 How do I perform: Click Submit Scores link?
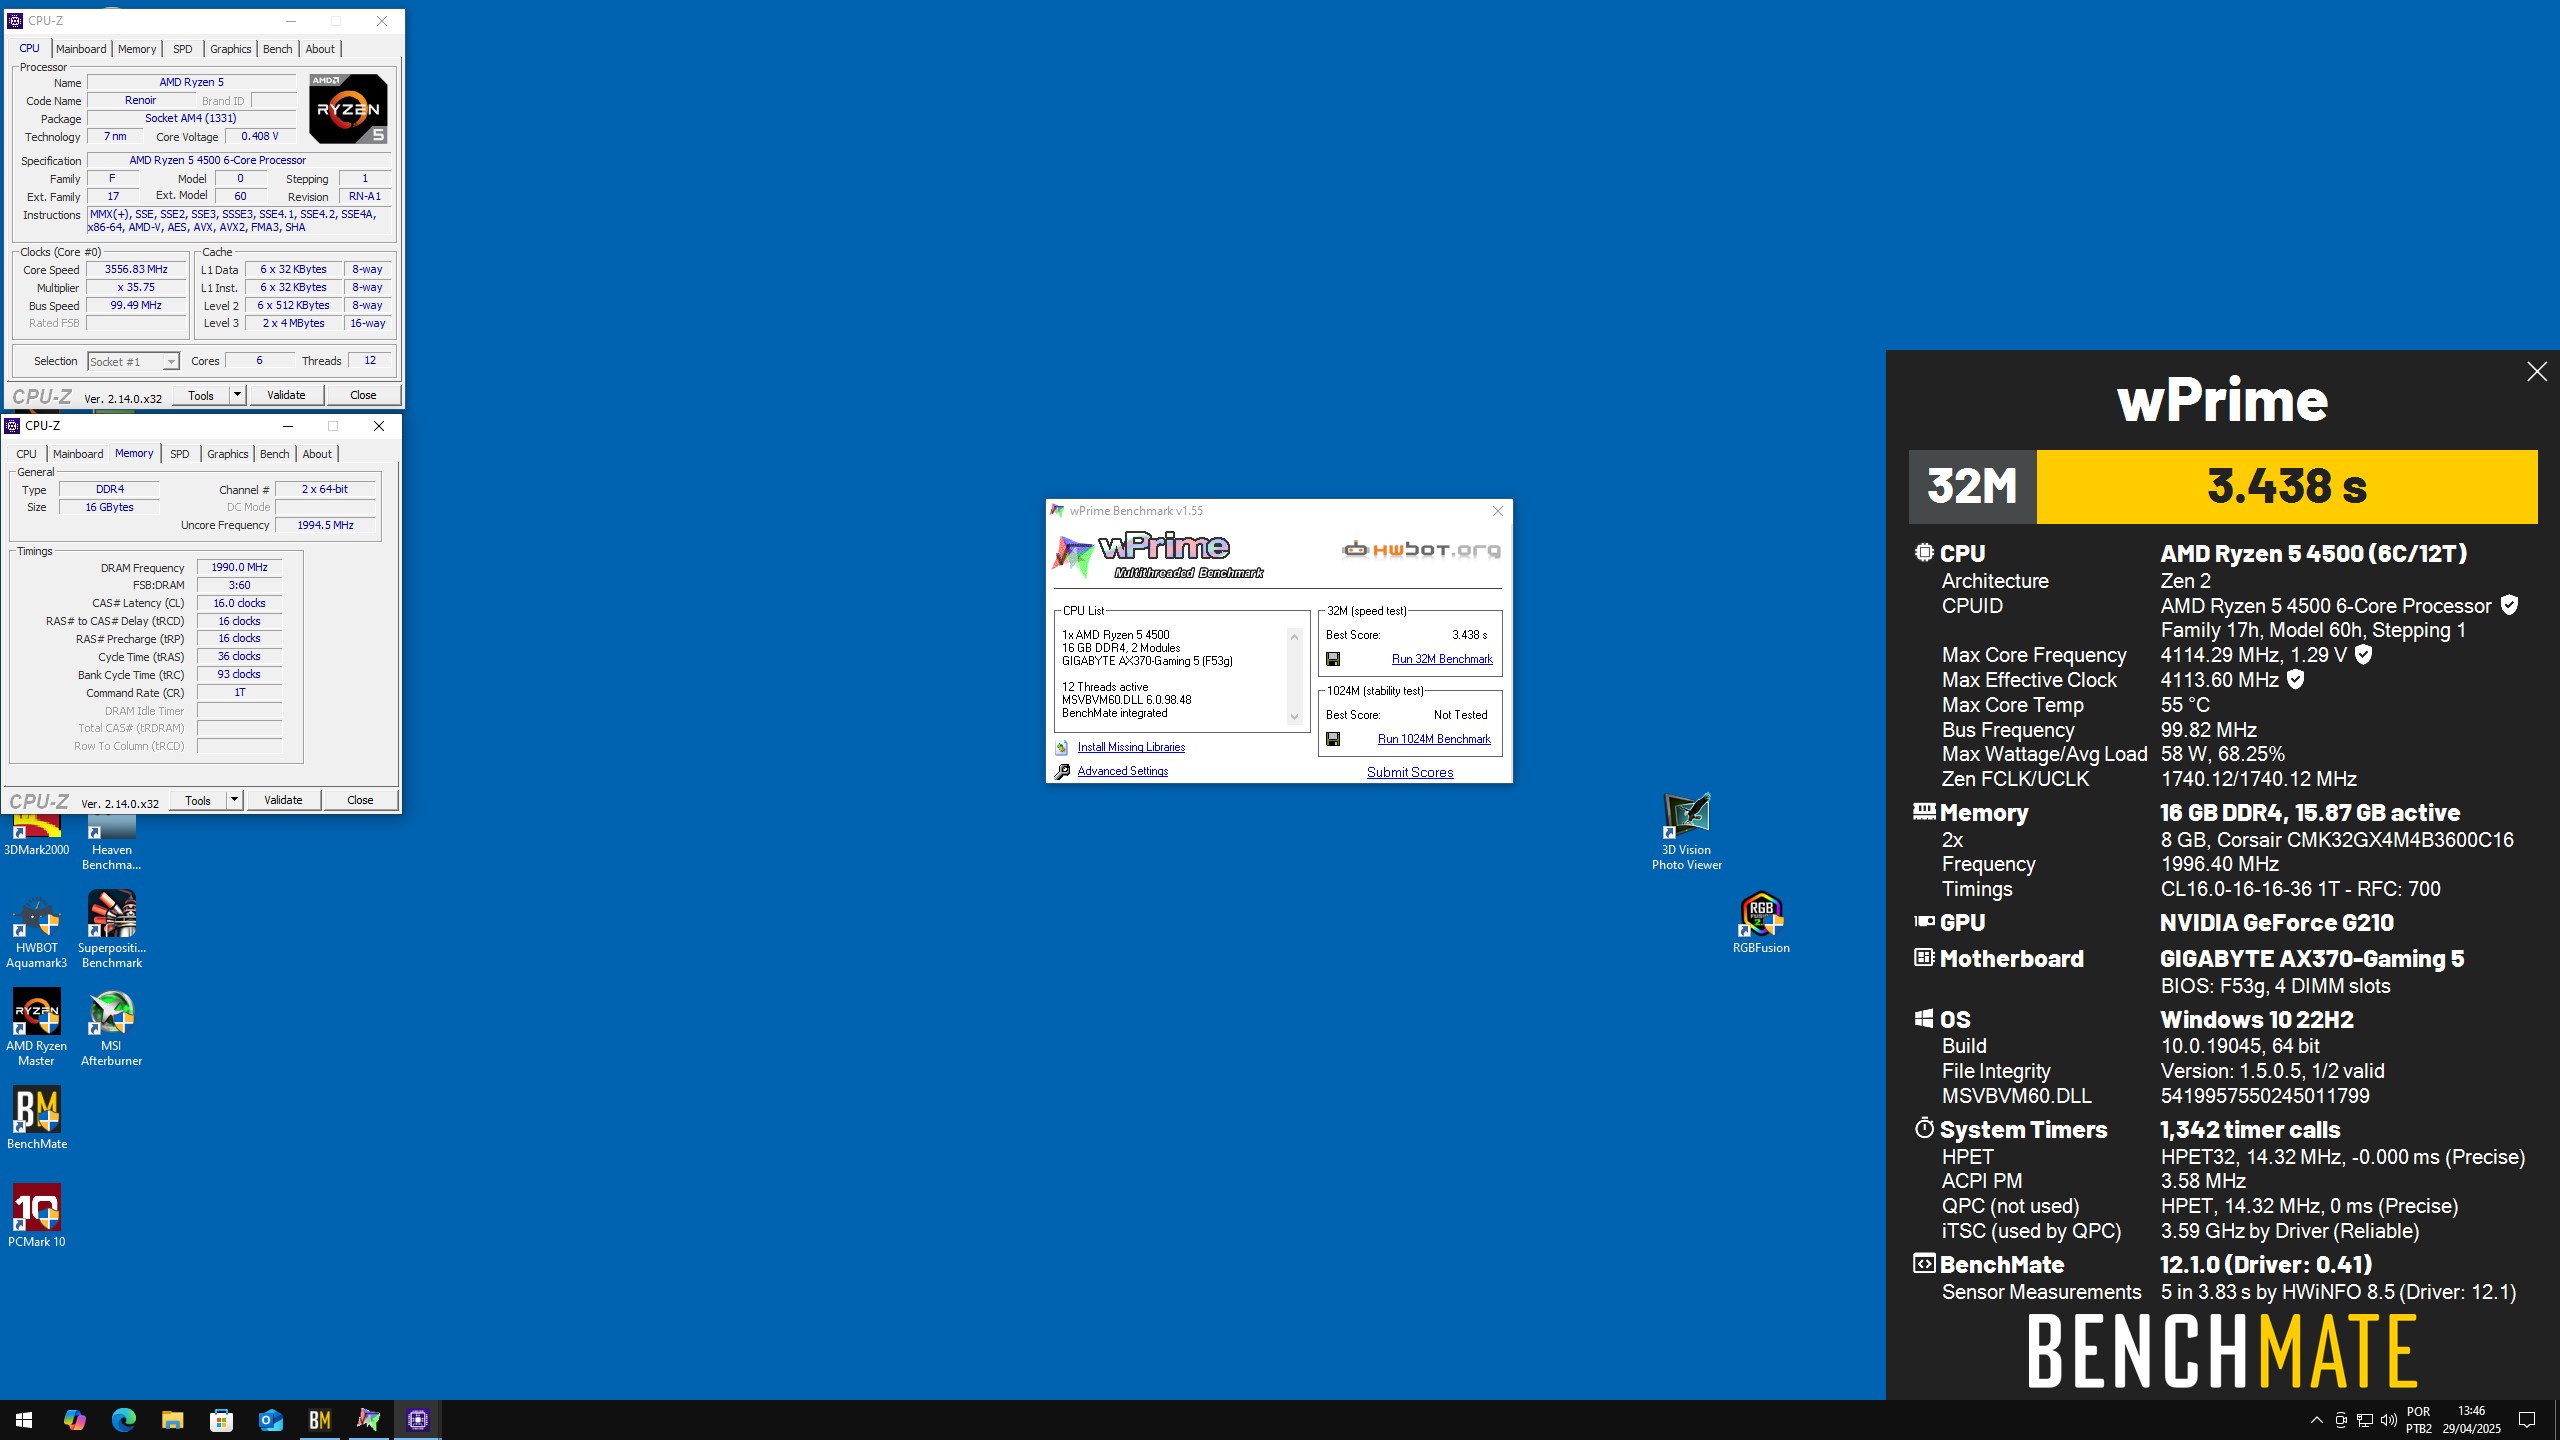(1410, 772)
